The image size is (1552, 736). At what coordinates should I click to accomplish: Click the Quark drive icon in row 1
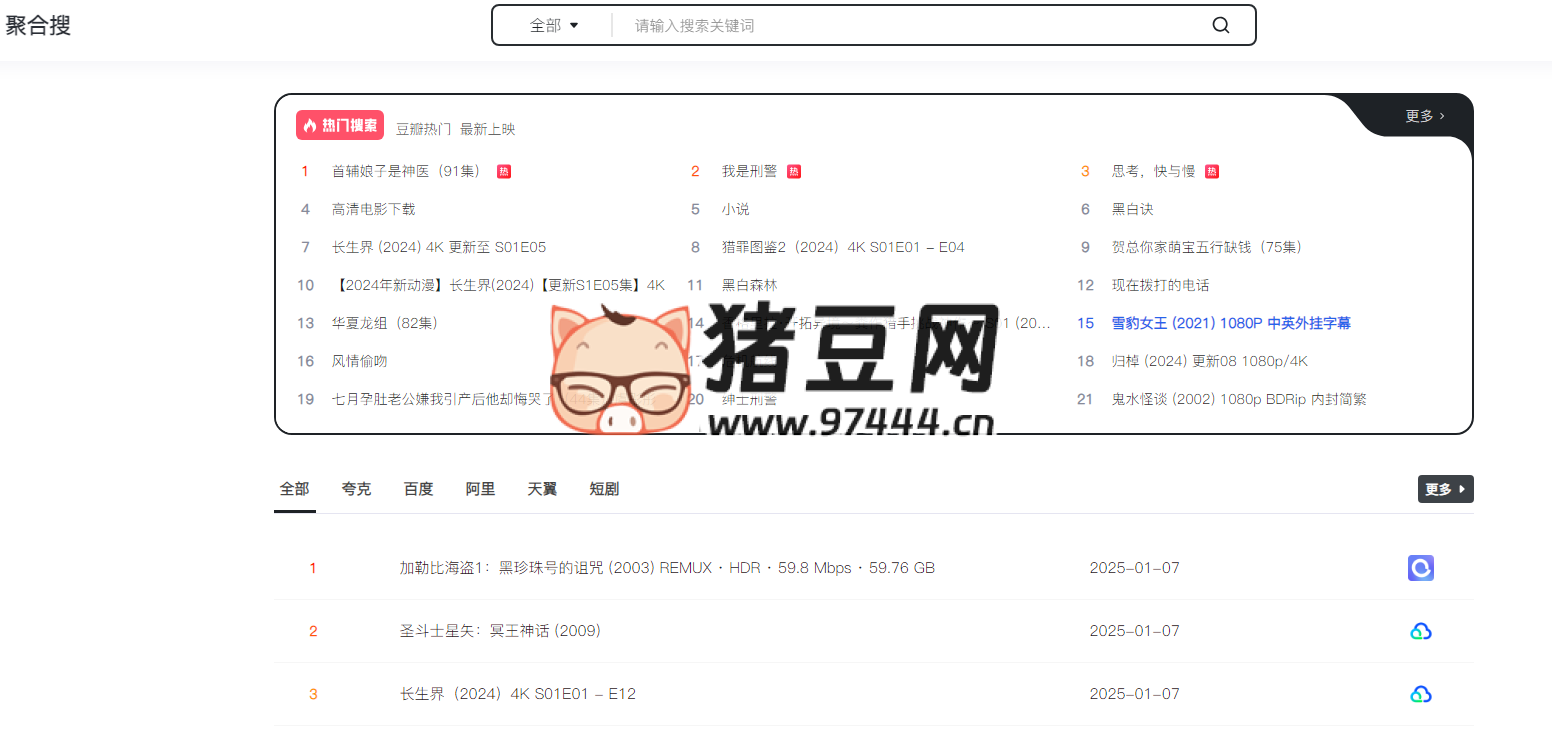click(1420, 568)
